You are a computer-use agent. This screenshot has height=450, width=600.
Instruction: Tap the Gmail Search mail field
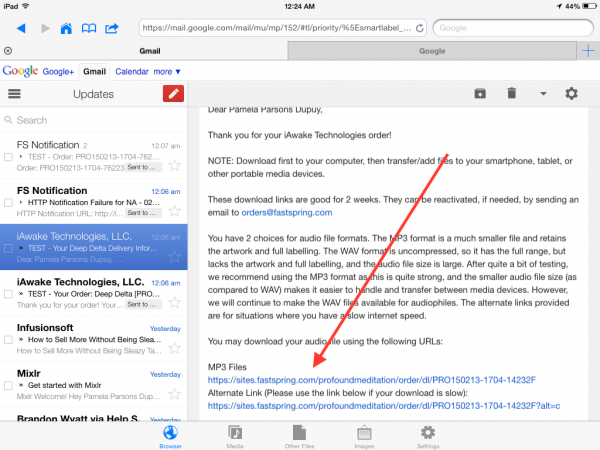(94, 120)
